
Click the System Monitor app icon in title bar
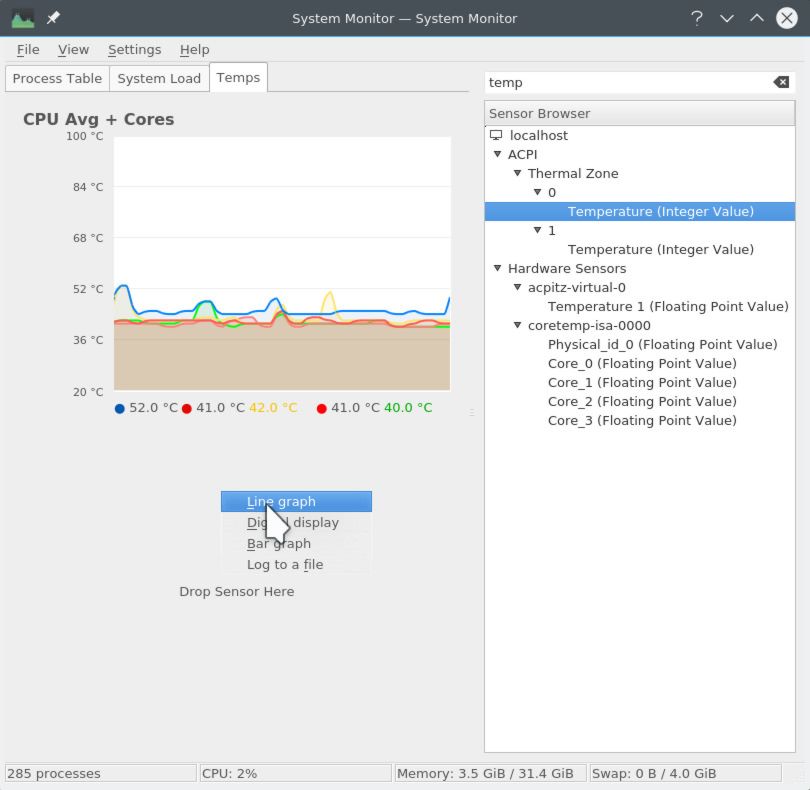coord(23,19)
